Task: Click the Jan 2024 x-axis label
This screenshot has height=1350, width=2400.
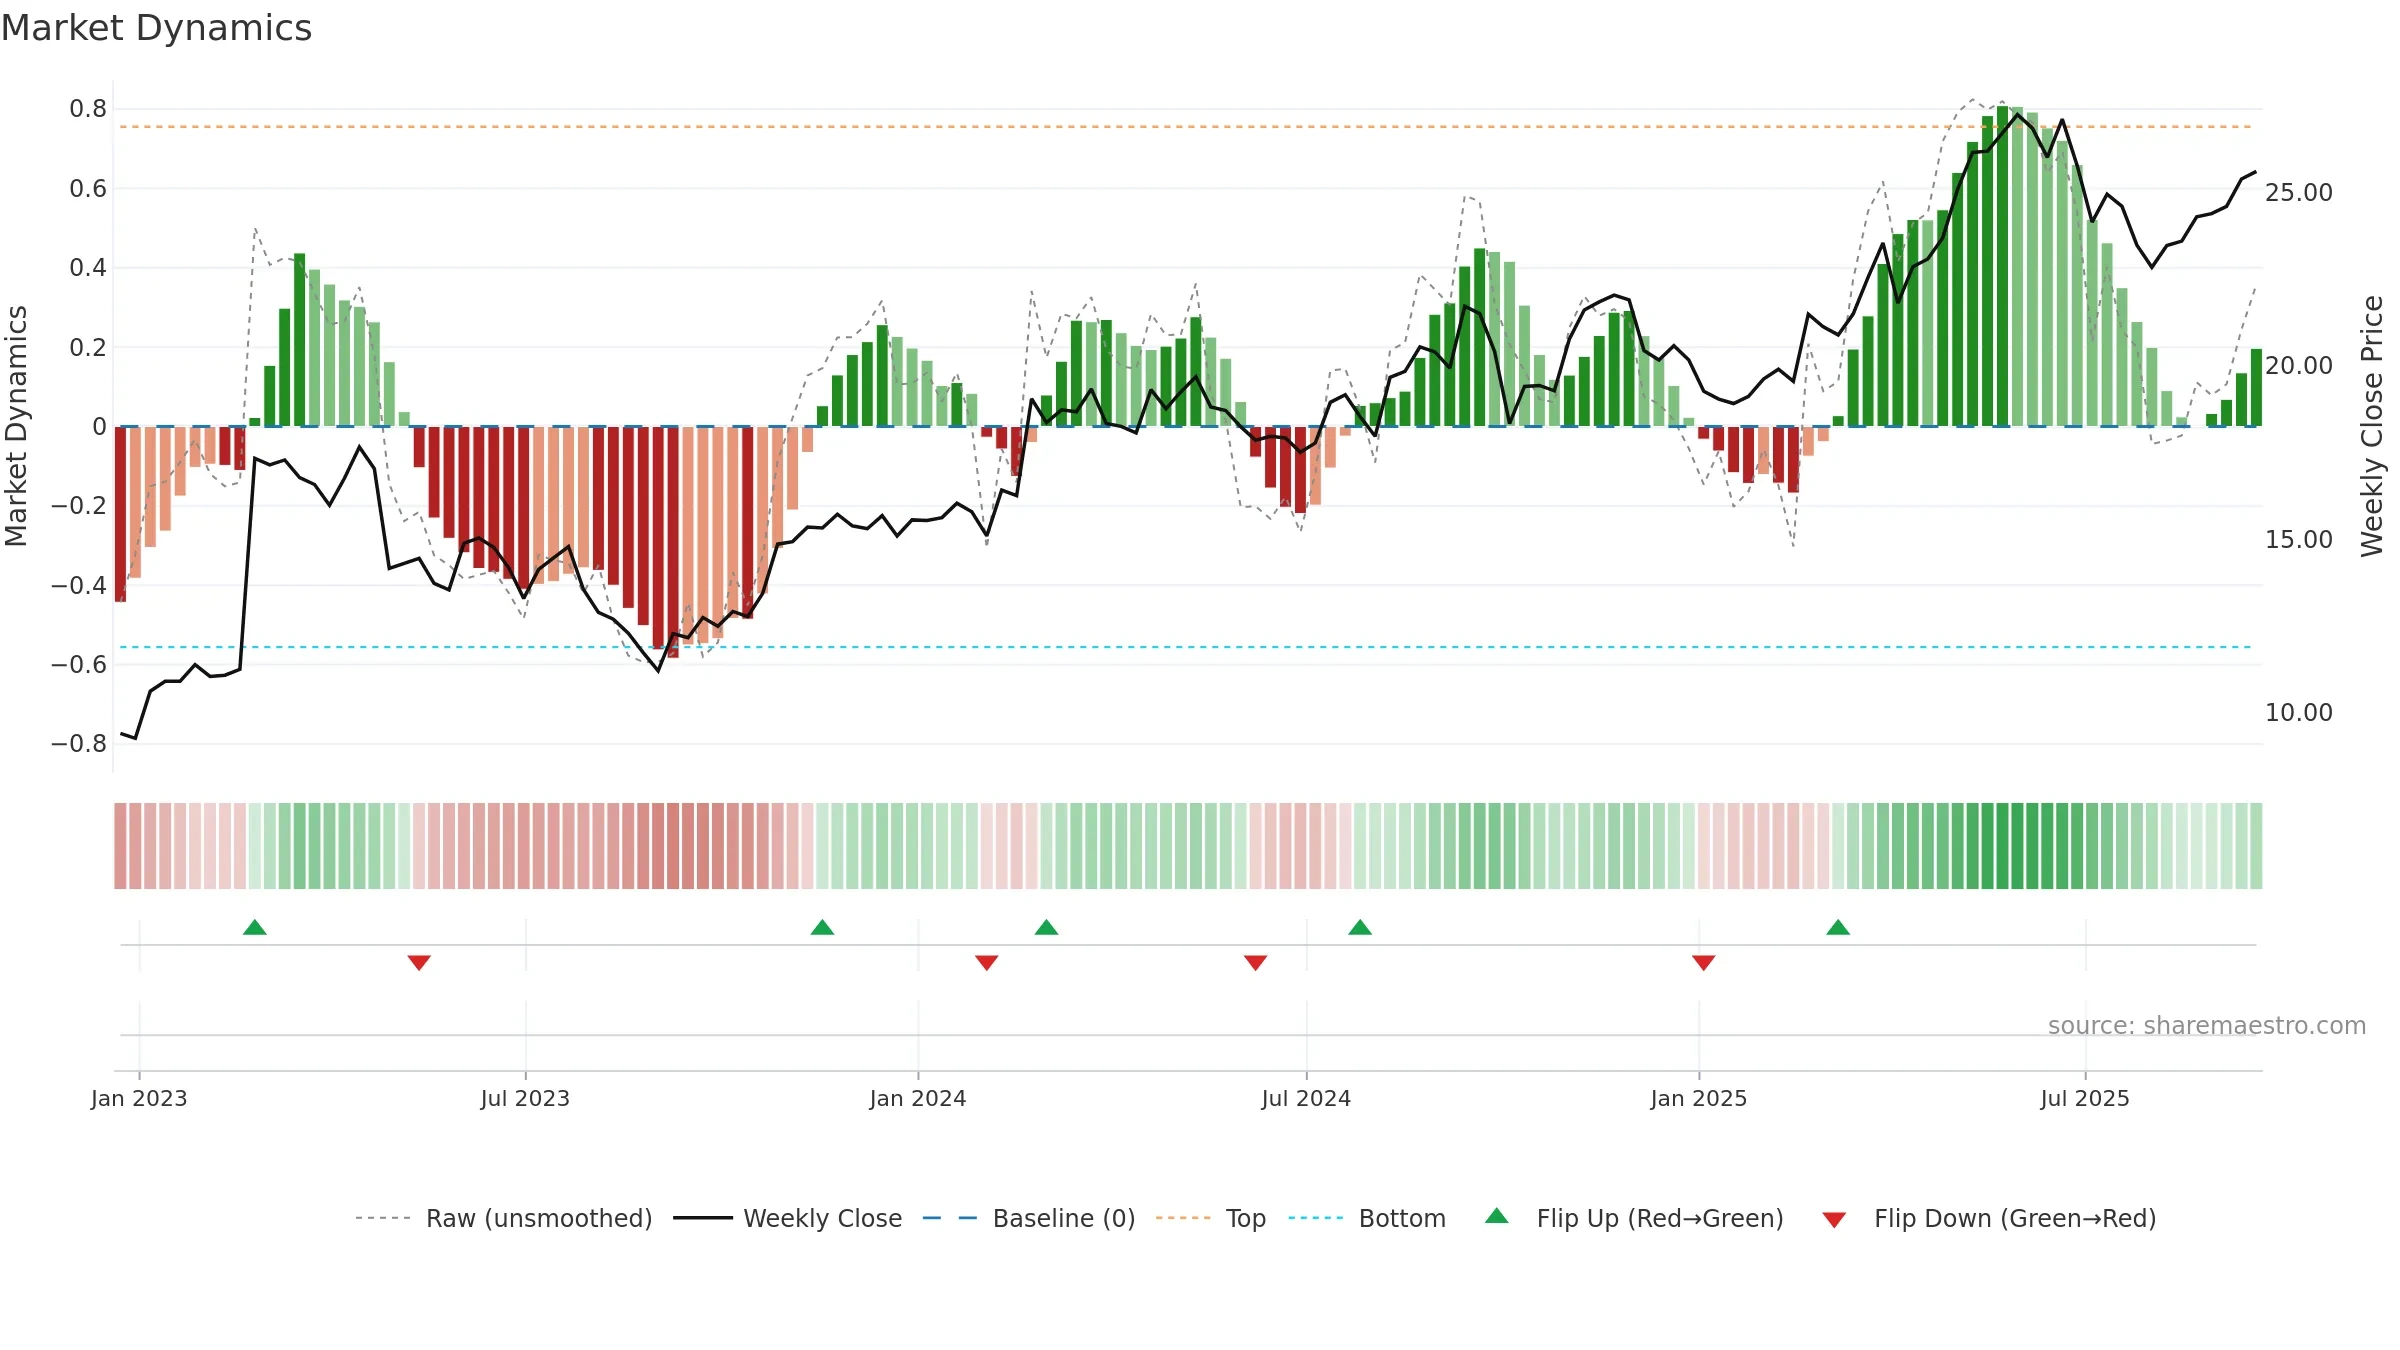Action: [x=918, y=1098]
